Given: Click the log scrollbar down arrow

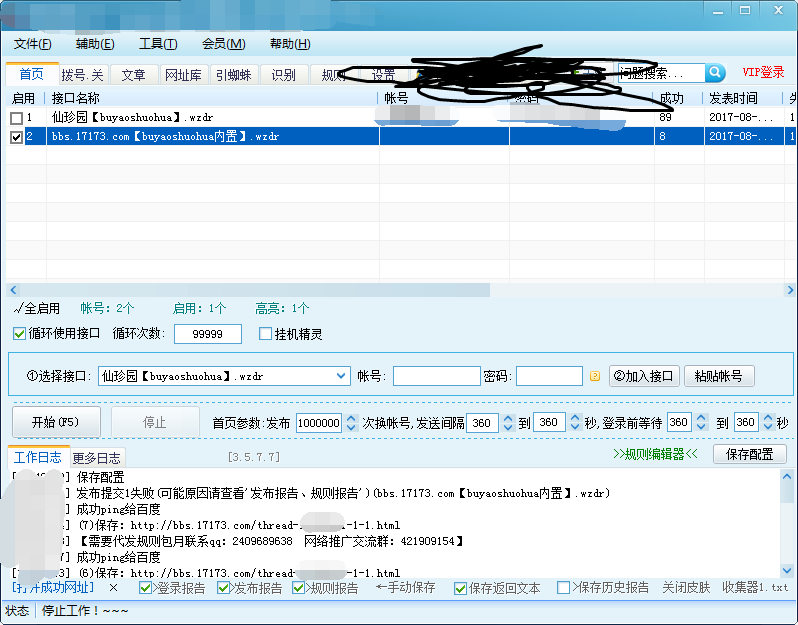Looking at the screenshot, I should coord(787,571).
